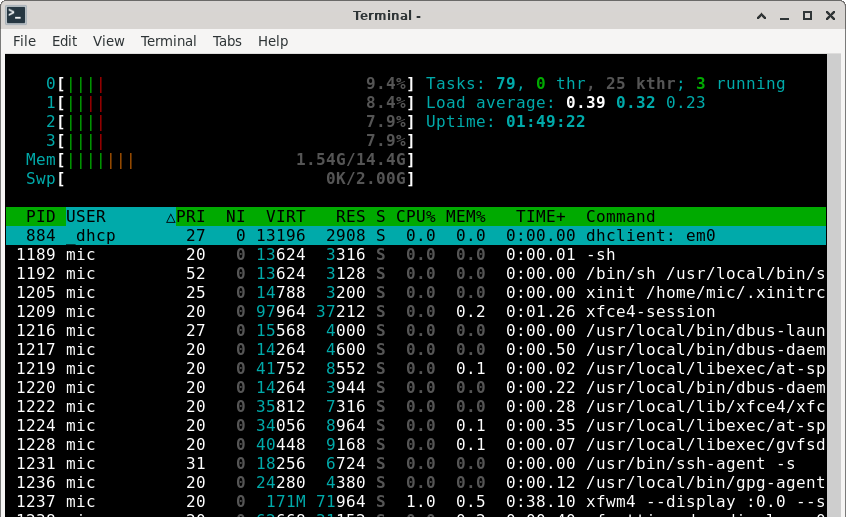Select the xfwm4 --display process row
Screen dimensions: 866x517
400,502
